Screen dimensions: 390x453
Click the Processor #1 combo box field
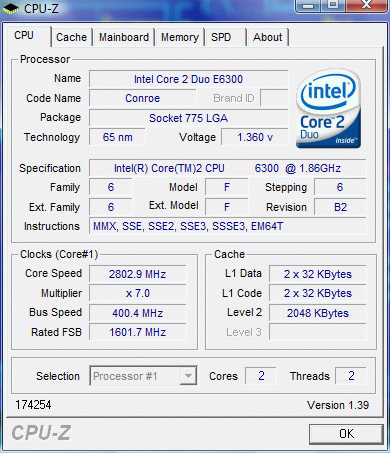[143, 376]
